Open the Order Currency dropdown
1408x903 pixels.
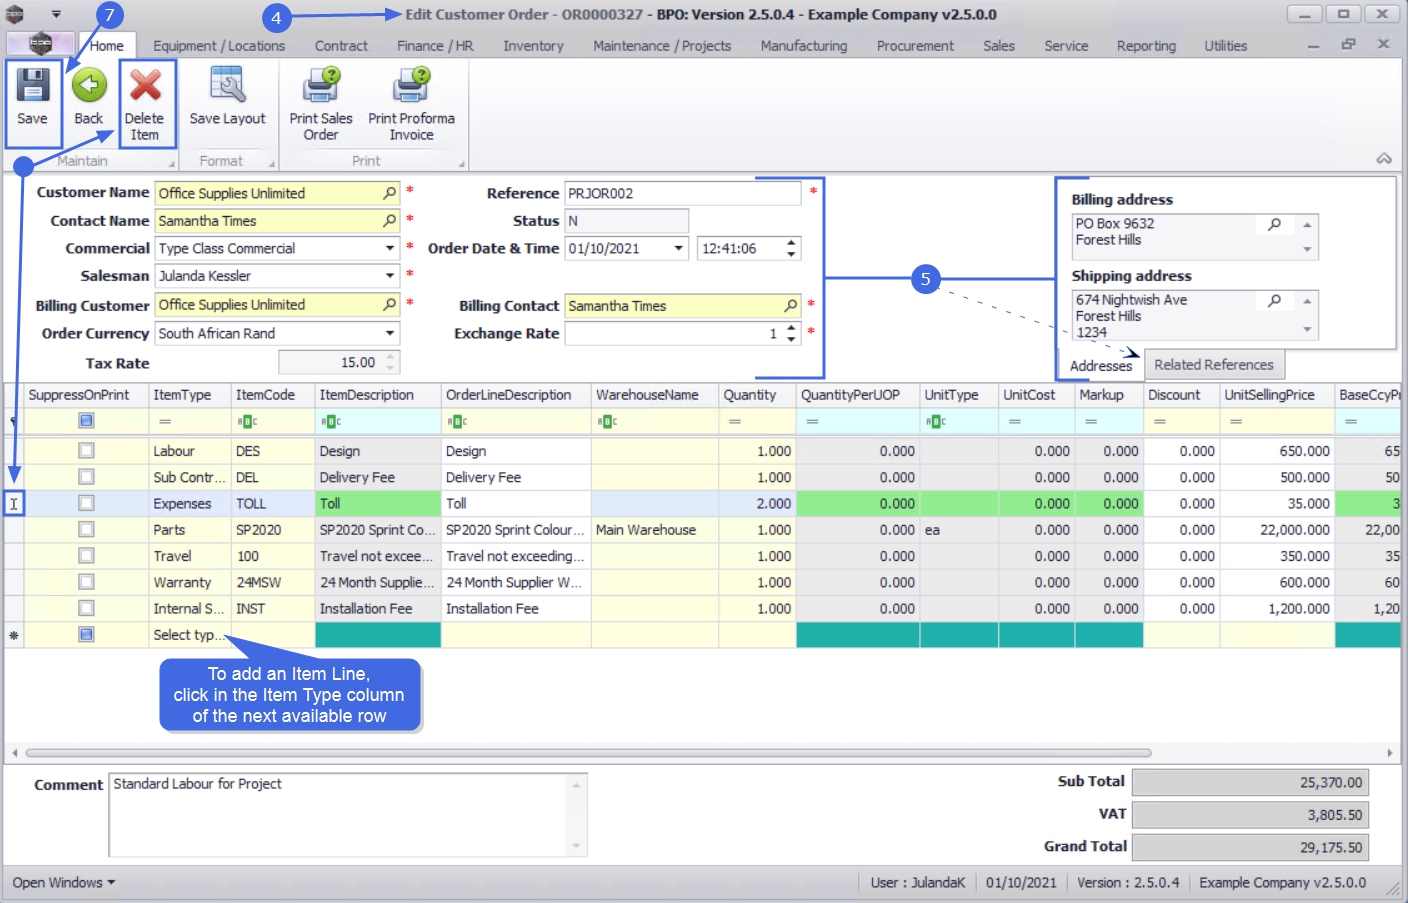(389, 334)
